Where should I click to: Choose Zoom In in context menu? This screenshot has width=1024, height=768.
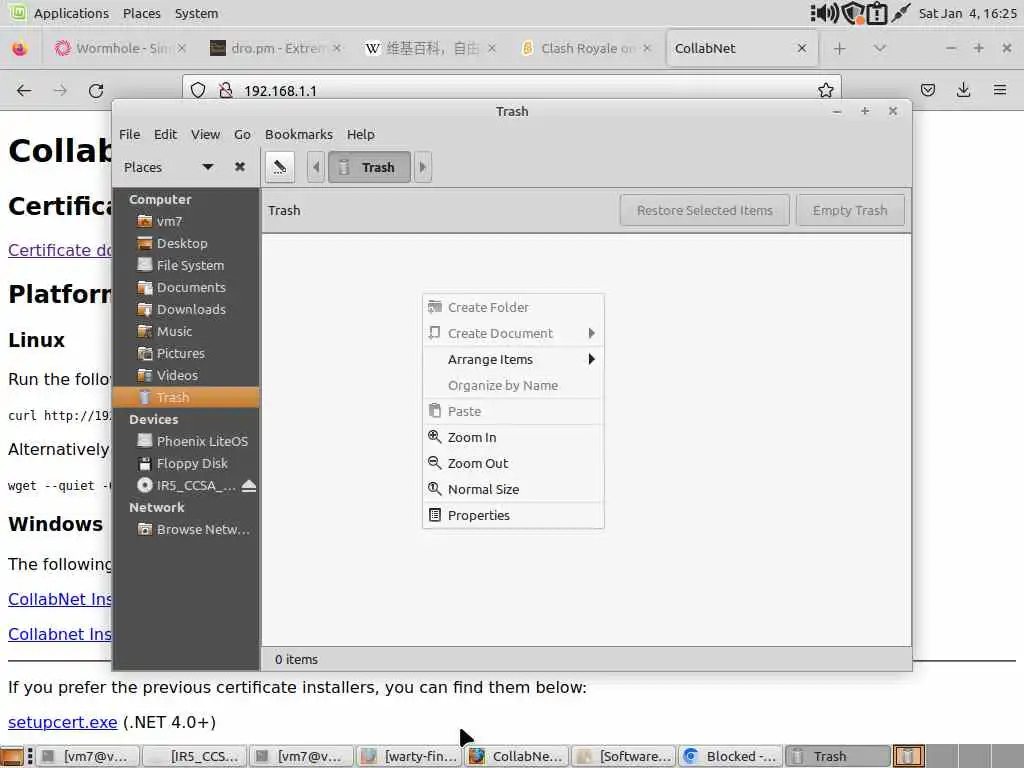click(513, 438)
